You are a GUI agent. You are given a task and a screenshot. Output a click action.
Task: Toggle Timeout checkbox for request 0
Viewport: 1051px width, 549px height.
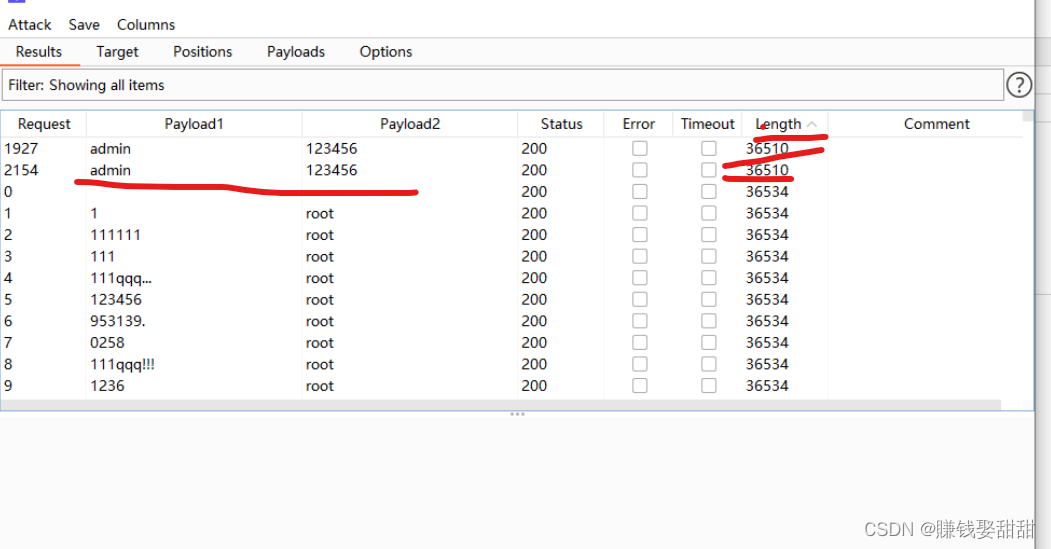[708, 192]
